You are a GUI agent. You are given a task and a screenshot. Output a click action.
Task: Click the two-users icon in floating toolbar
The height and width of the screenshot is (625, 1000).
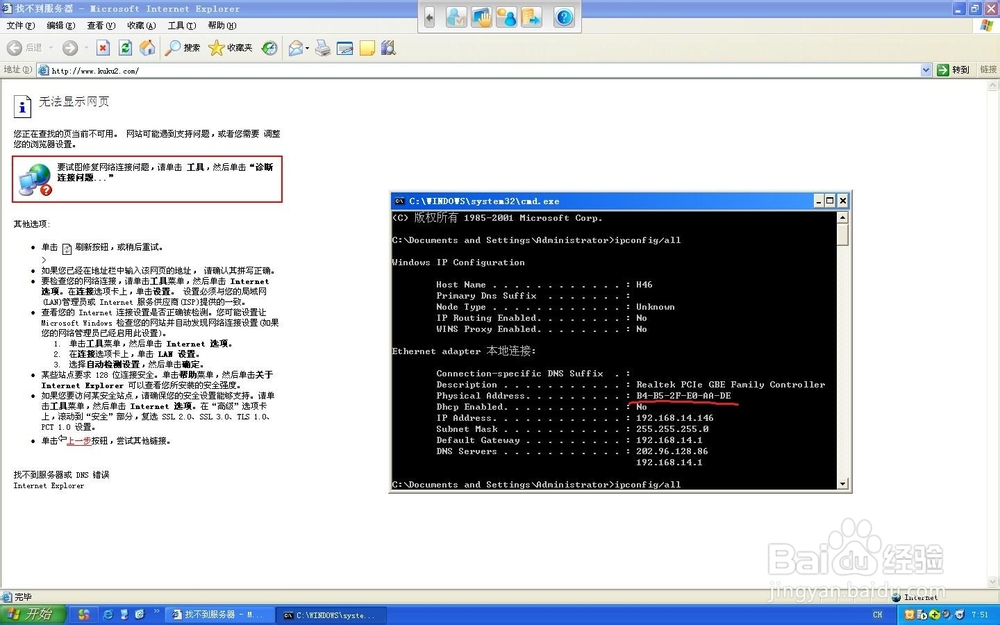[506, 17]
